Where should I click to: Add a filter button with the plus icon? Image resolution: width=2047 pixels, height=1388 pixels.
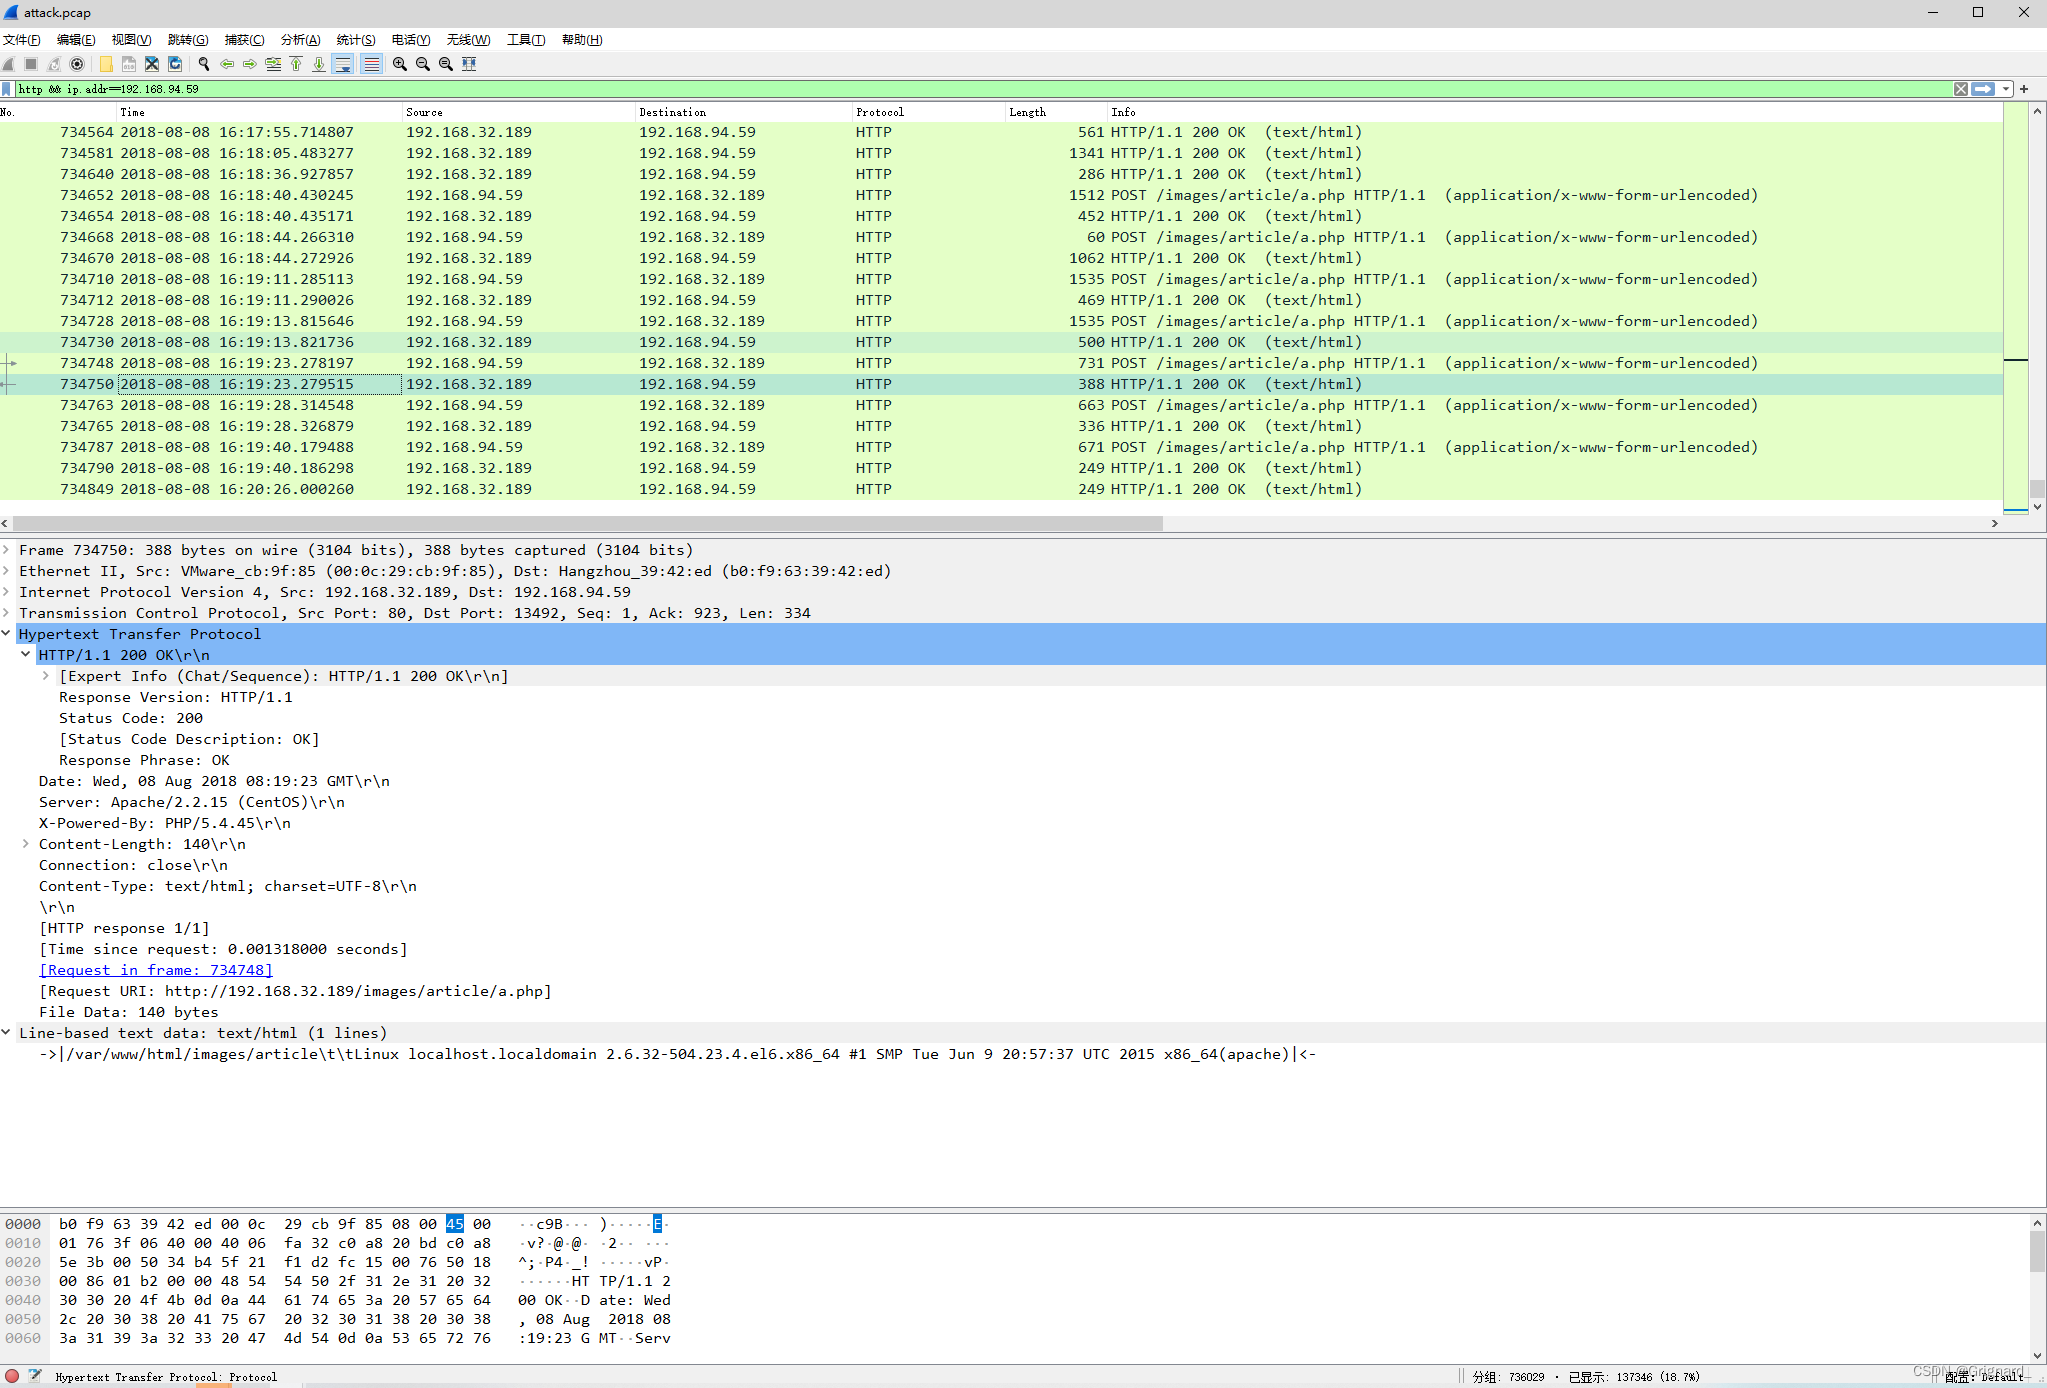2024,89
